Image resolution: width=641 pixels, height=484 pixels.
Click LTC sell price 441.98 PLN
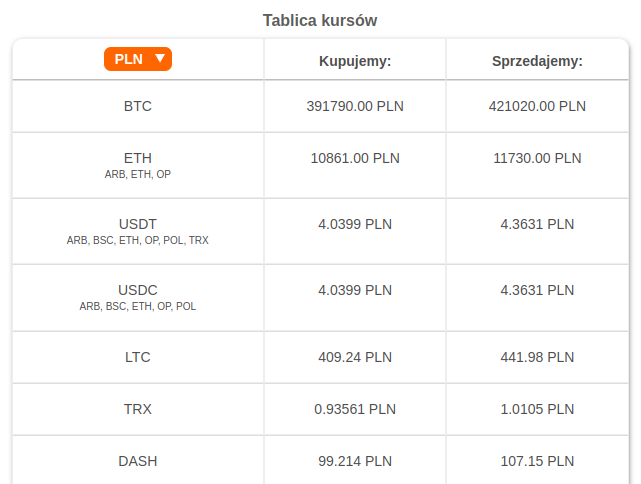point(537,356)
